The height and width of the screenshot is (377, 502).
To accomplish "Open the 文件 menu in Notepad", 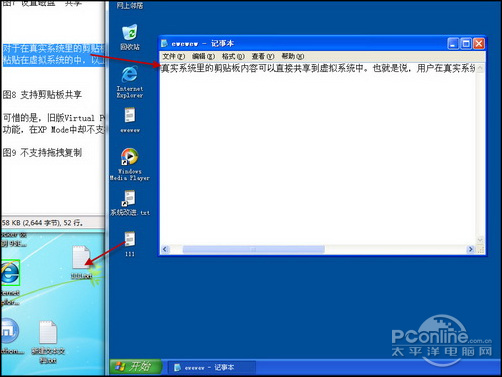I will click(x=173, y=56).
